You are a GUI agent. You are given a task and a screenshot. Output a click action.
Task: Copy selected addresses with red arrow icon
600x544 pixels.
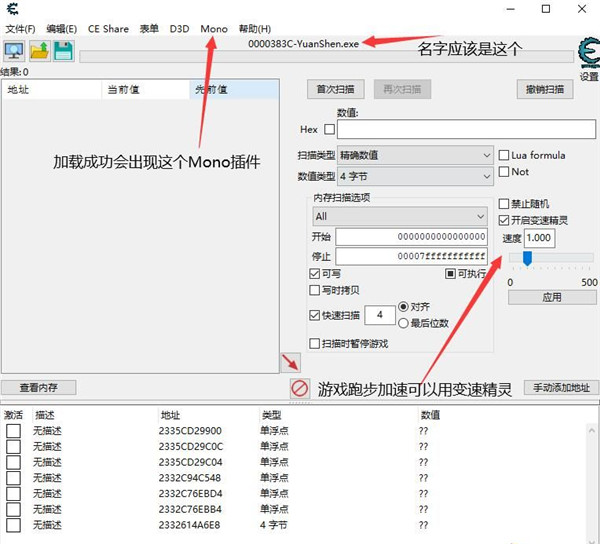(x=290, y=363)
